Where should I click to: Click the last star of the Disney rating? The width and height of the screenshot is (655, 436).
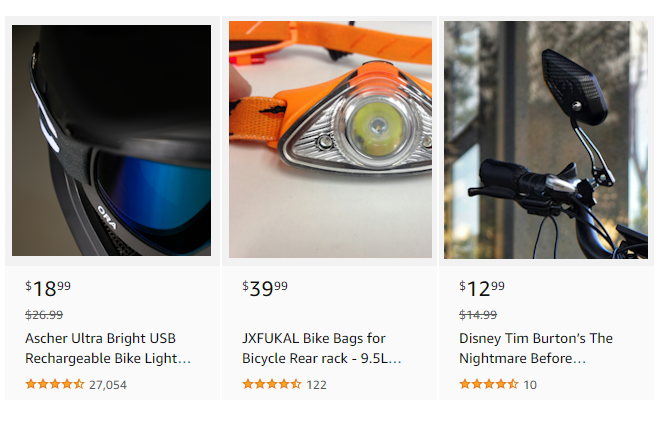click(512, 384)
